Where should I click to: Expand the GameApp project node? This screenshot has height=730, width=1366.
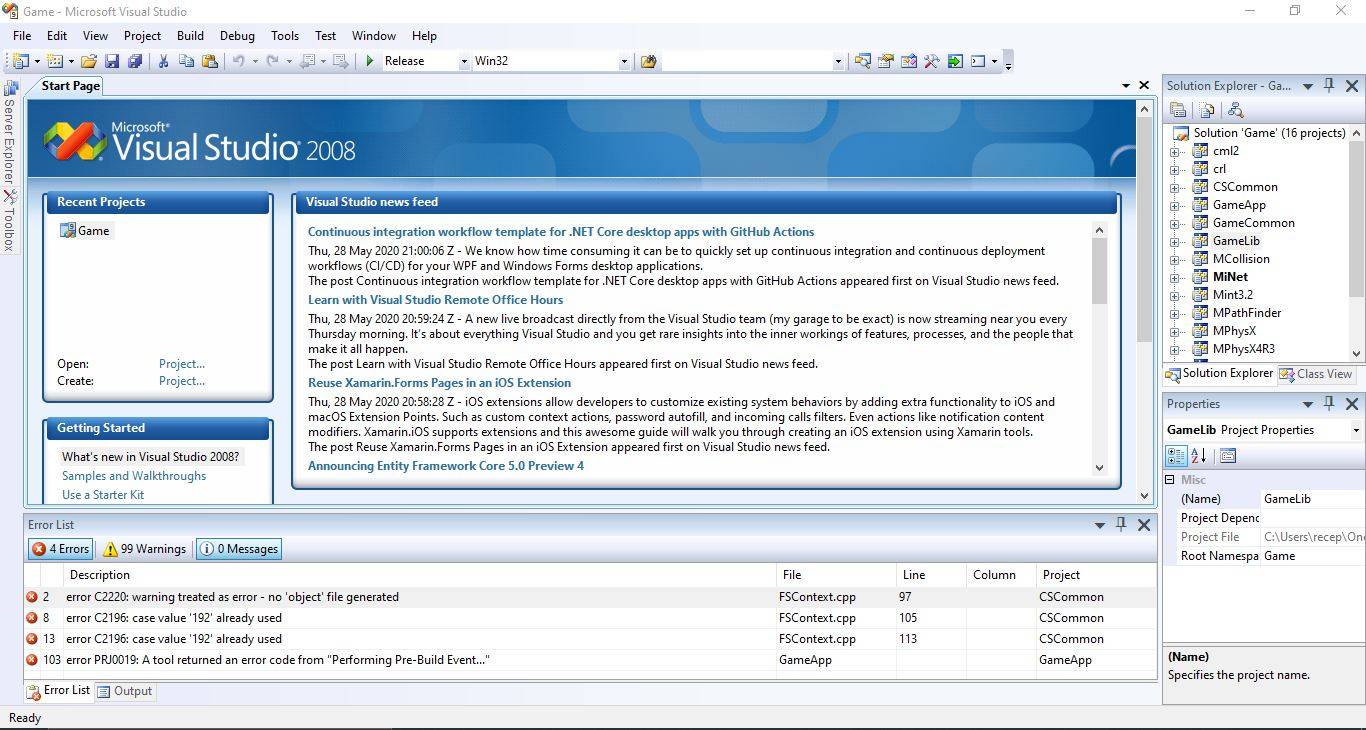pyautogui.click(x=1175, y=206)
